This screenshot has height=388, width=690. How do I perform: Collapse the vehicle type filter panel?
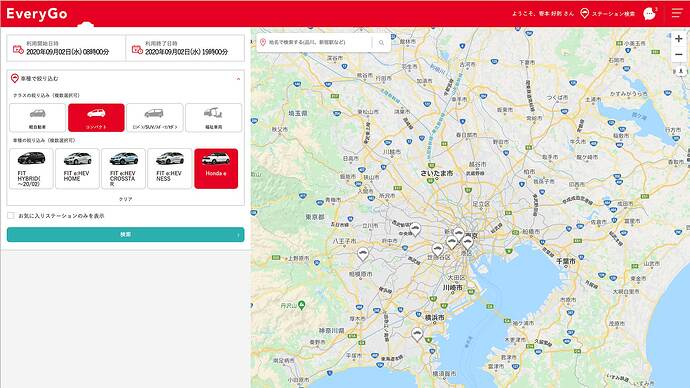239,79
